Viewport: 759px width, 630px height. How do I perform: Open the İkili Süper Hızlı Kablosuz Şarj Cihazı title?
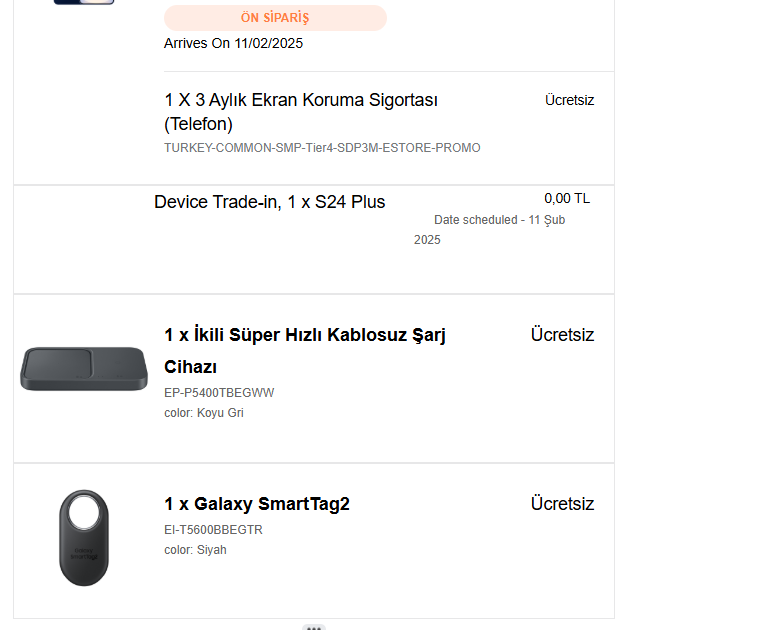[304, 350]
